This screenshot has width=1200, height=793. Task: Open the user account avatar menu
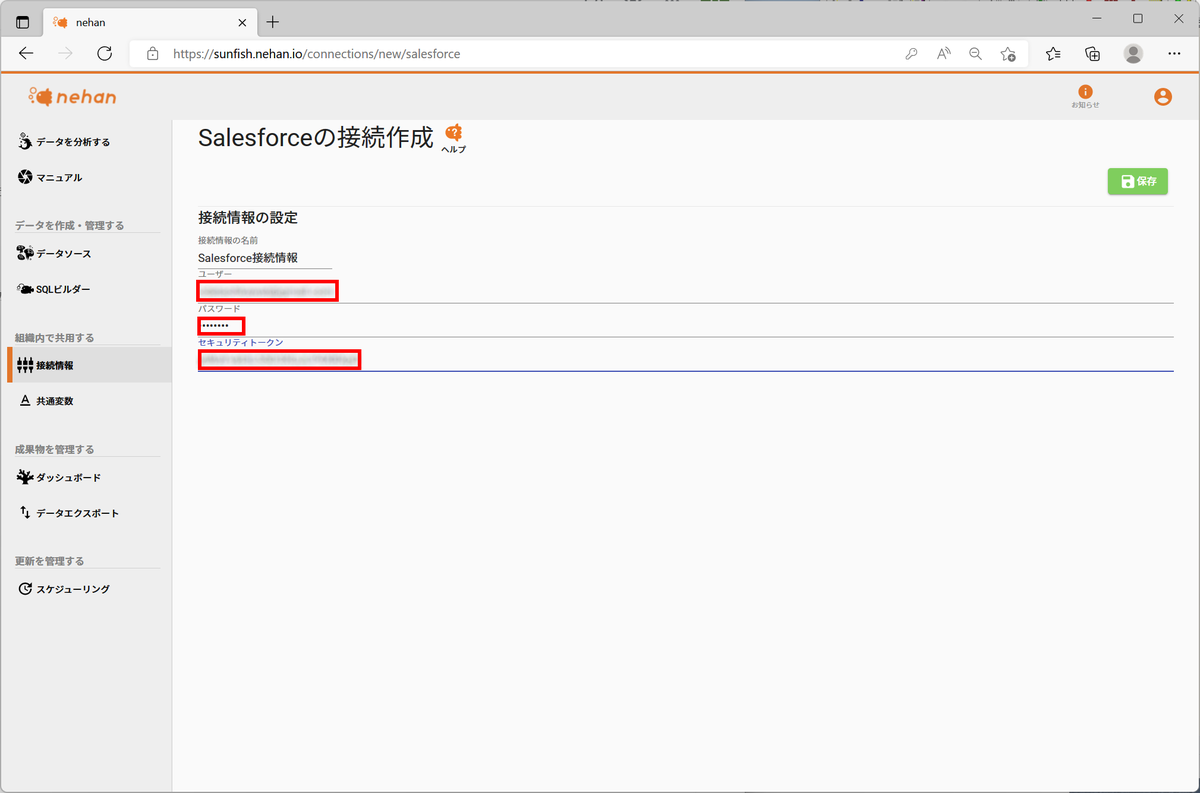click(1162, 97)
